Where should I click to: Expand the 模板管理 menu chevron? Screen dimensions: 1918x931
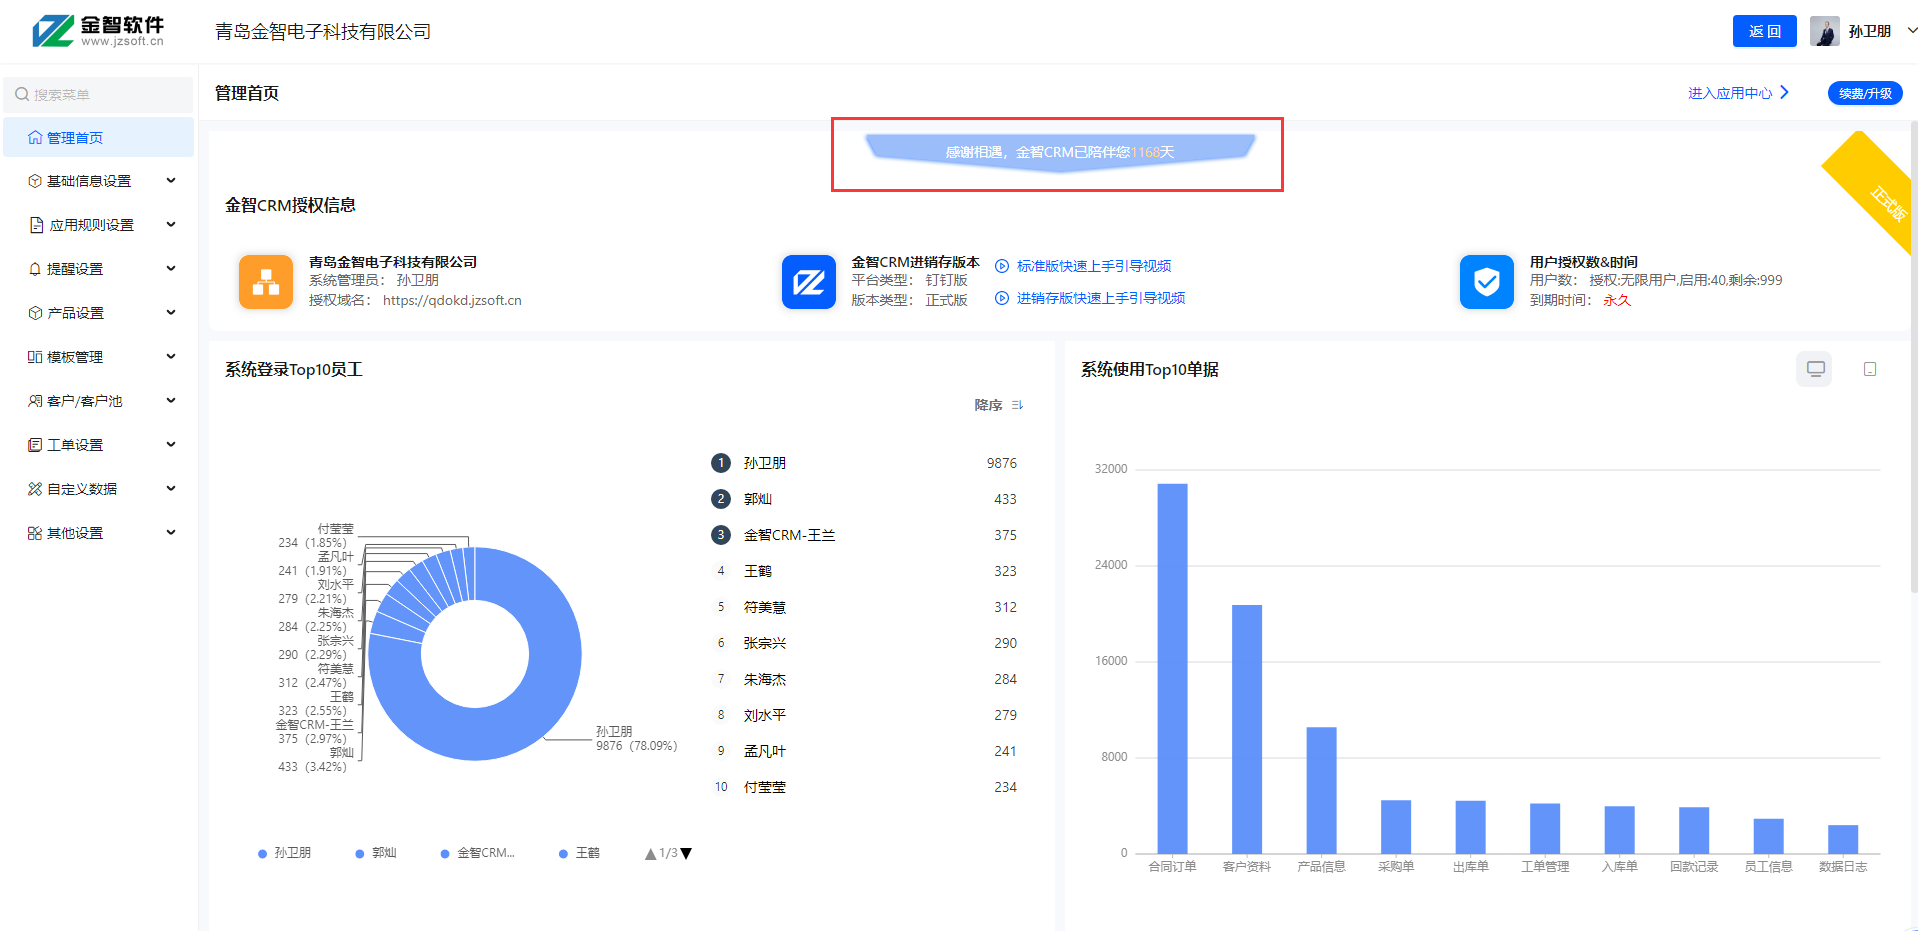[x=171, y=357]
